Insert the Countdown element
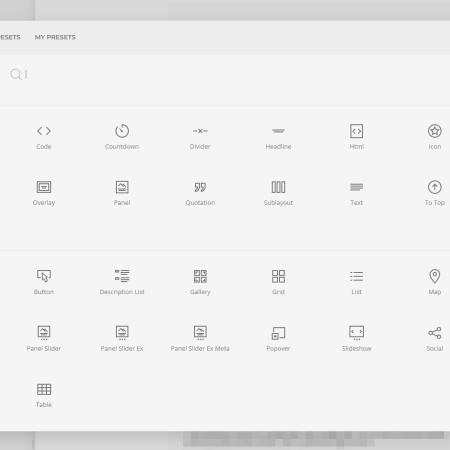The height and width of the screenshot is (450, 450). pyautogui.click(x=122, y=137)
